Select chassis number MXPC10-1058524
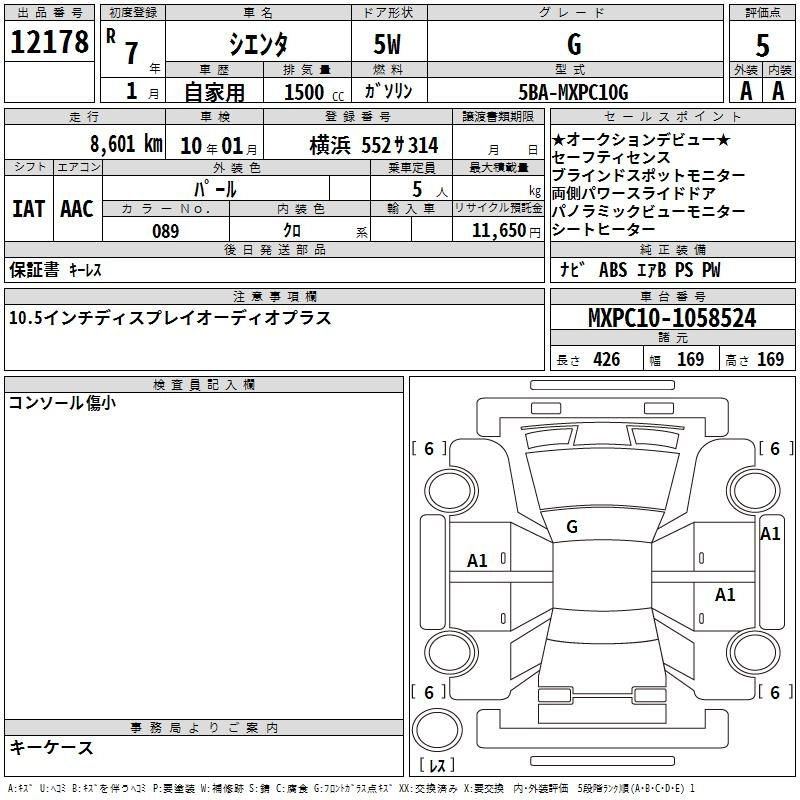Viewport: 800px width, 800px height. pos(671,318)
